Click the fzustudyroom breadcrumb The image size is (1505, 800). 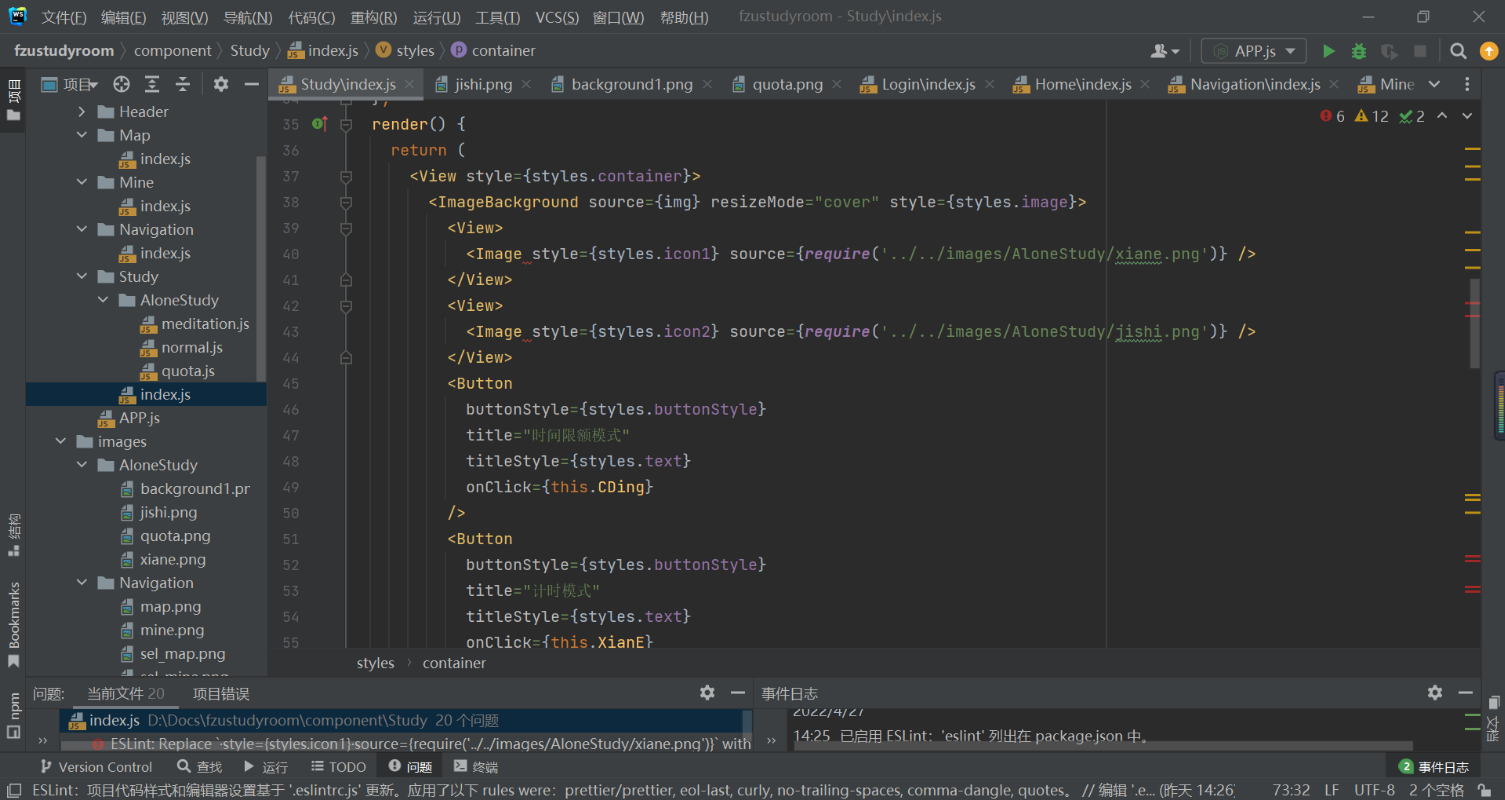pos(64,51)
